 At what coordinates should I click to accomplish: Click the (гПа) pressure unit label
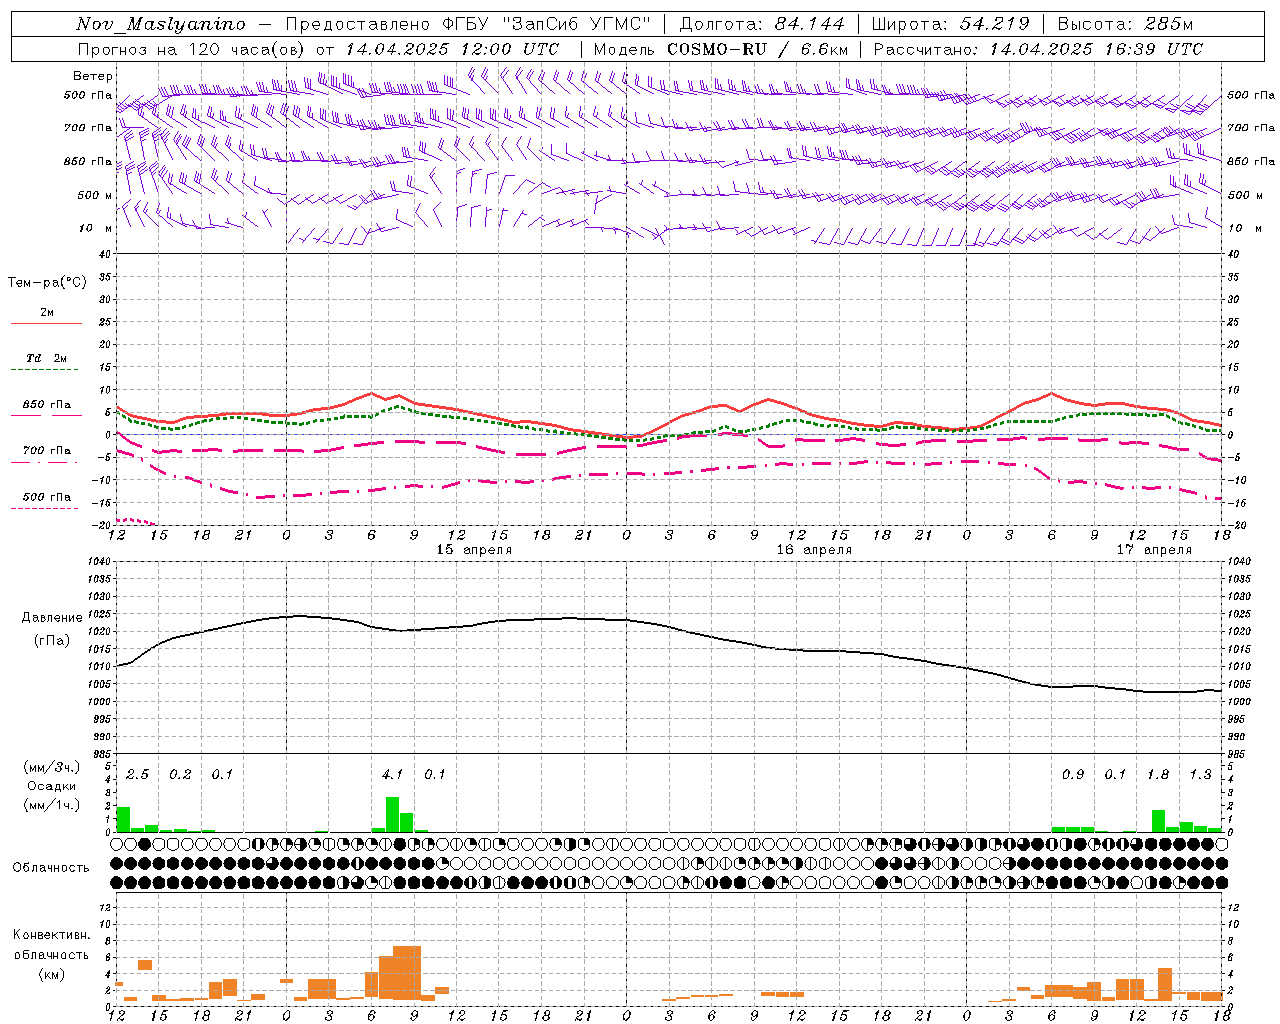click(52, 641)
